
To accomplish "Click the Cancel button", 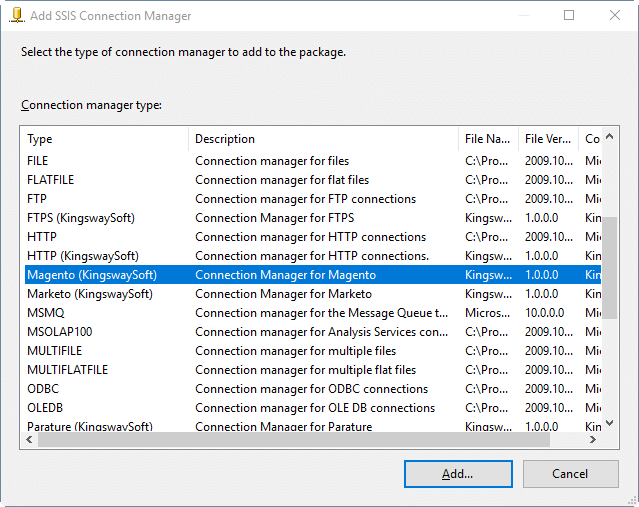I will (571, 474).
